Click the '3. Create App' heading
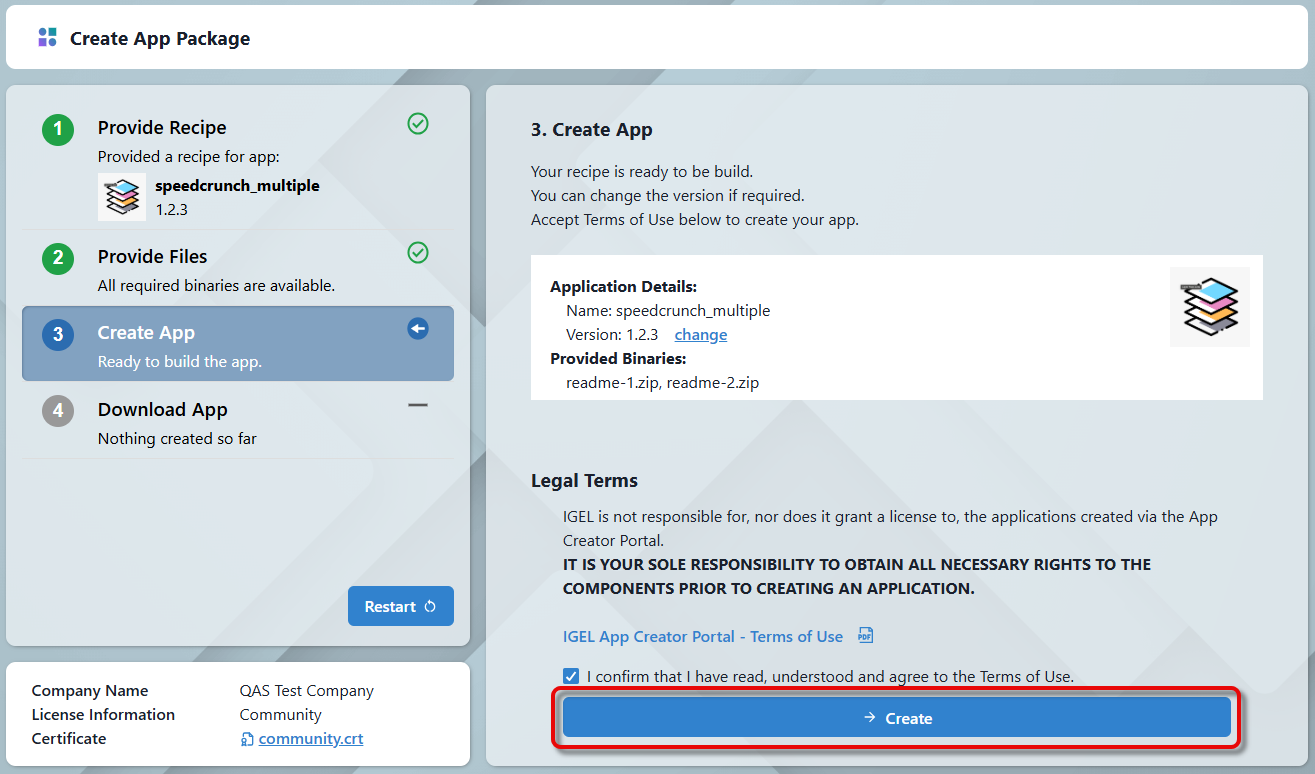This screenshot has width=1315, height=774. coord(592,130)
